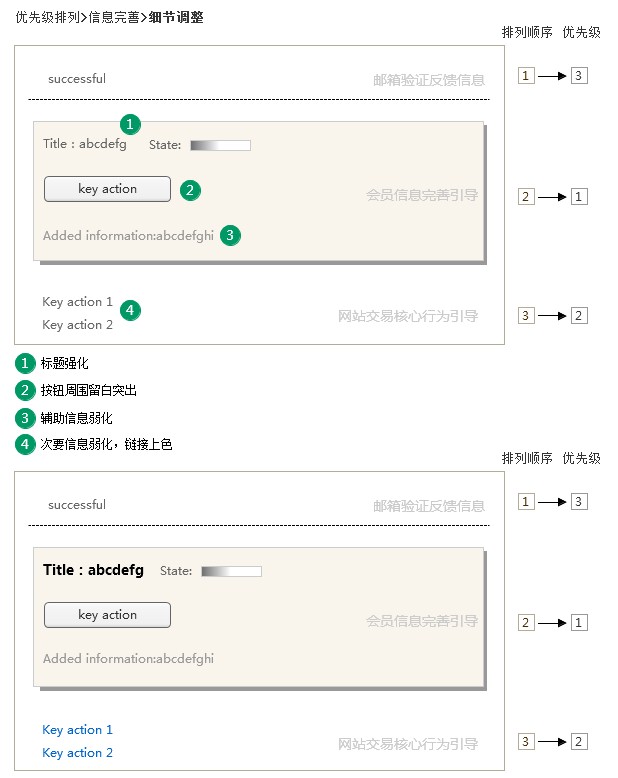The height and width of the screenshot is (778, 618).
Task: Click green badge 4 beside gray Key action links
Action: [x=130, y=310]
